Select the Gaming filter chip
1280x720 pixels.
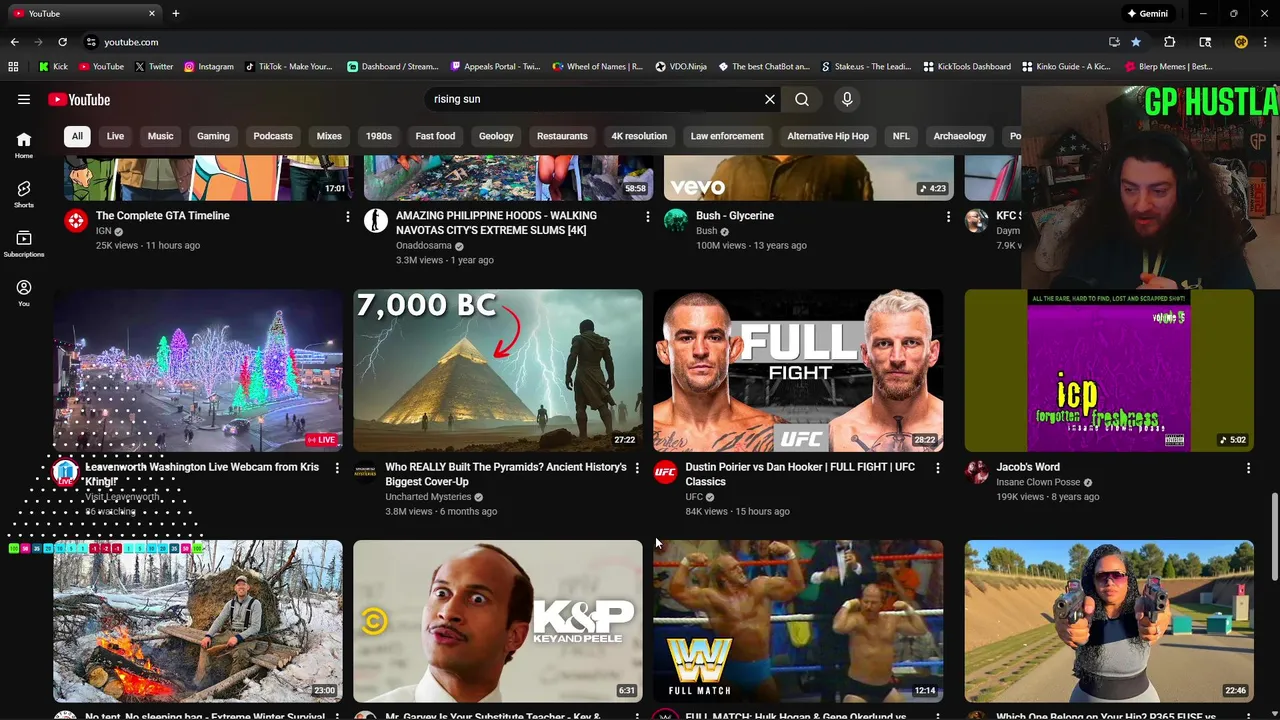tap(213, 136)
